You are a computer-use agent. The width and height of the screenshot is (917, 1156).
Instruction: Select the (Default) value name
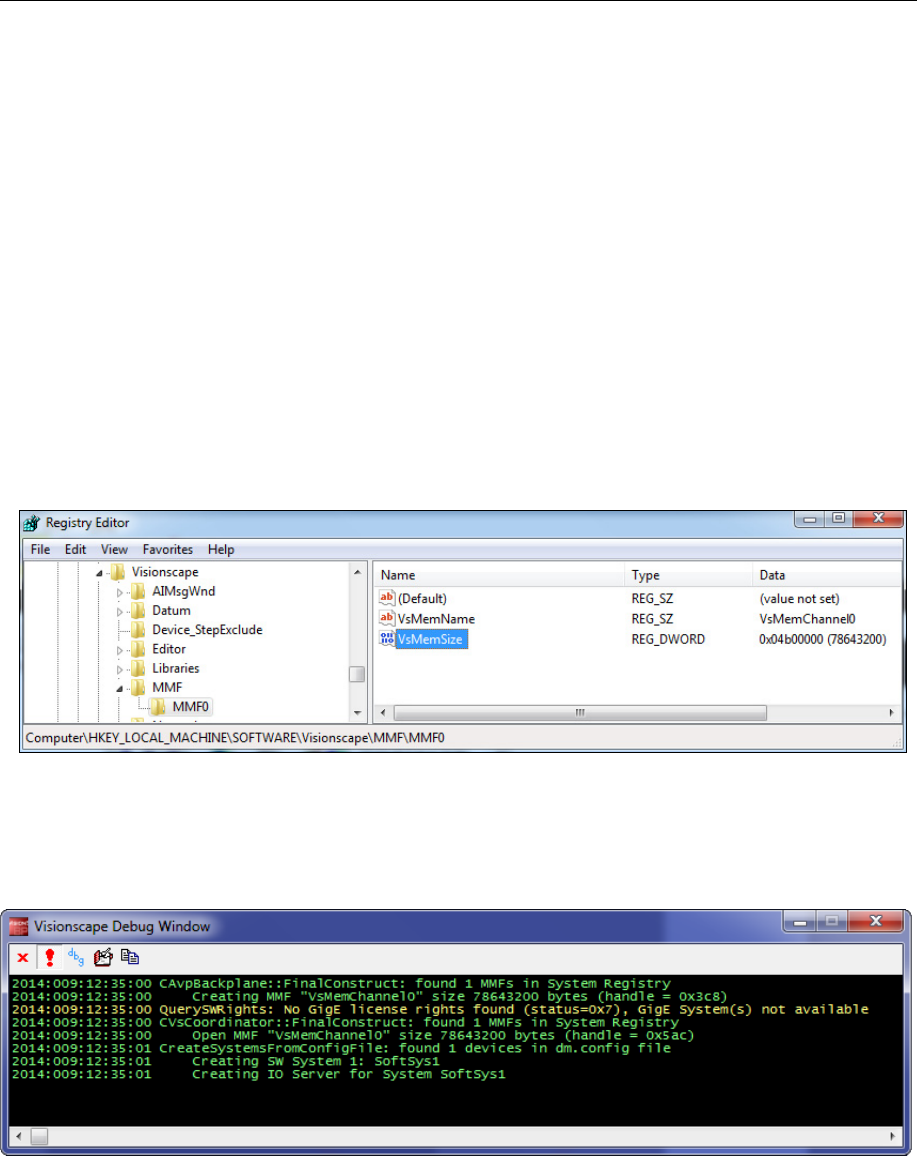(x=422, y=599)
